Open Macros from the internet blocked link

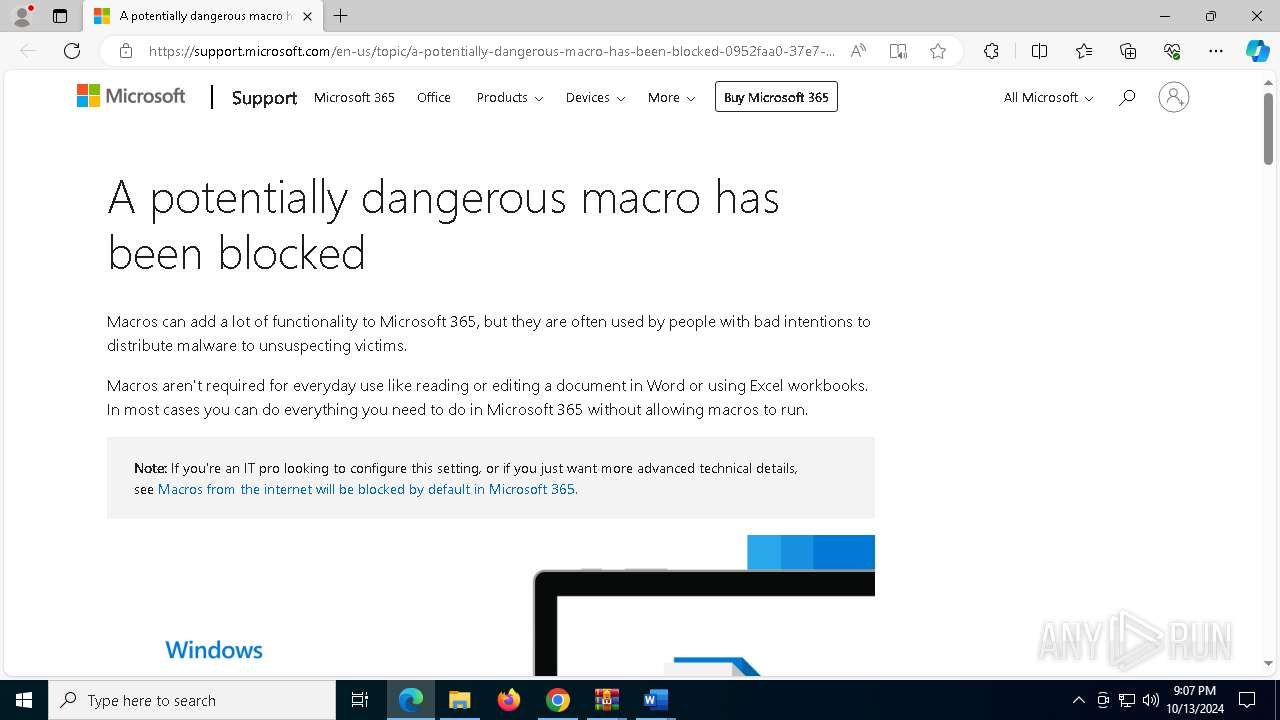click(x=366, y=489)
